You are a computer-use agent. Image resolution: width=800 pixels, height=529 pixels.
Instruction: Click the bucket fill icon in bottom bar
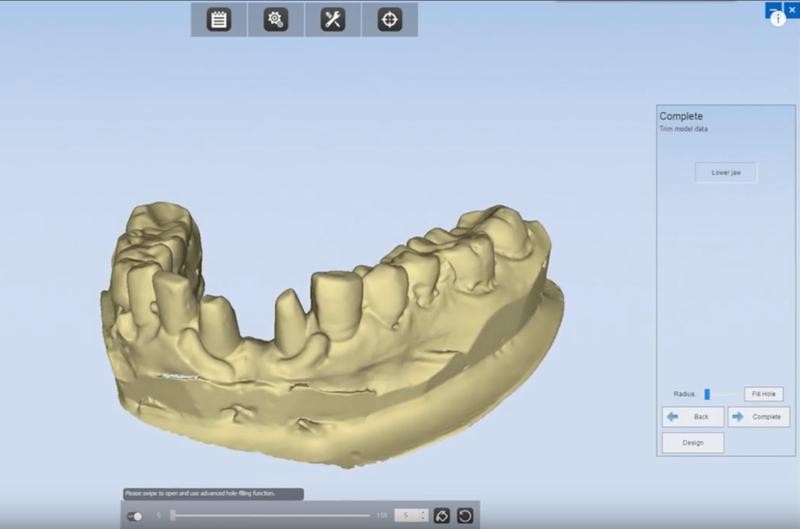(x=442, y=516)
